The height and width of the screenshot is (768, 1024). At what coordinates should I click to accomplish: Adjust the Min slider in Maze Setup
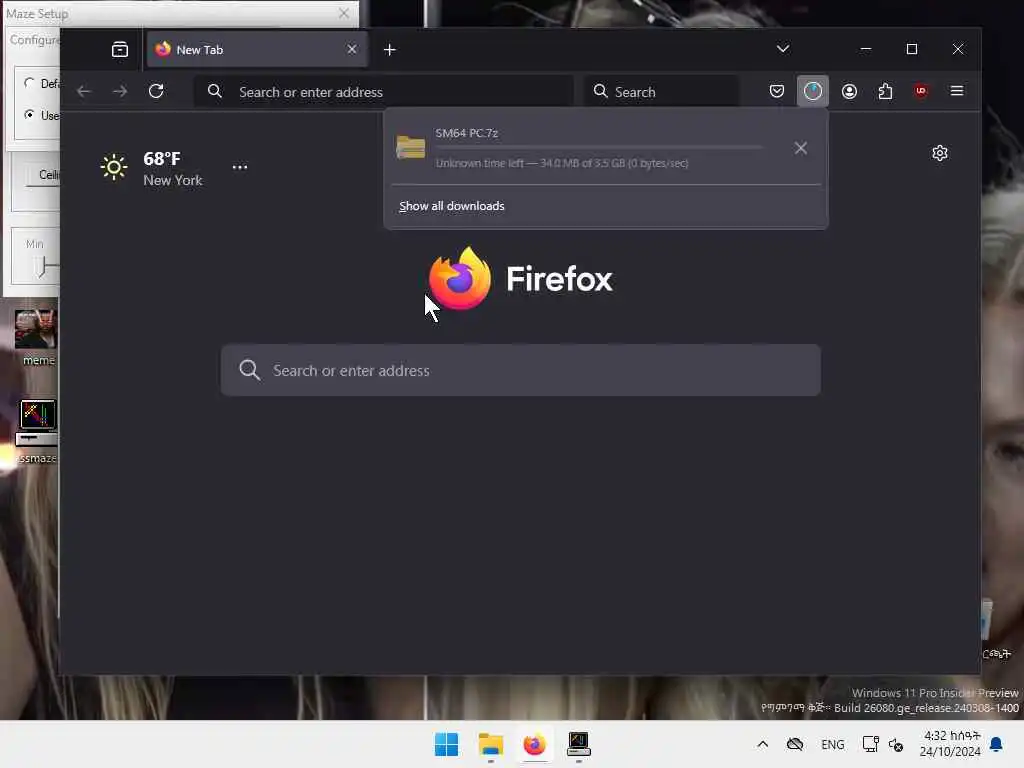coord(43,267)
